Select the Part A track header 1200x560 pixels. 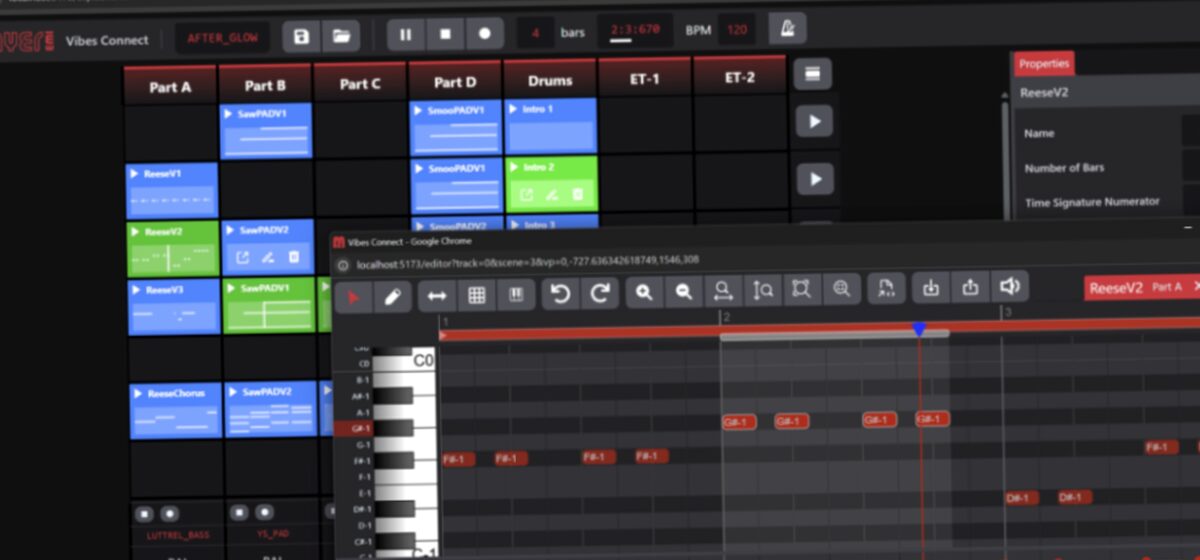(170, 86)
